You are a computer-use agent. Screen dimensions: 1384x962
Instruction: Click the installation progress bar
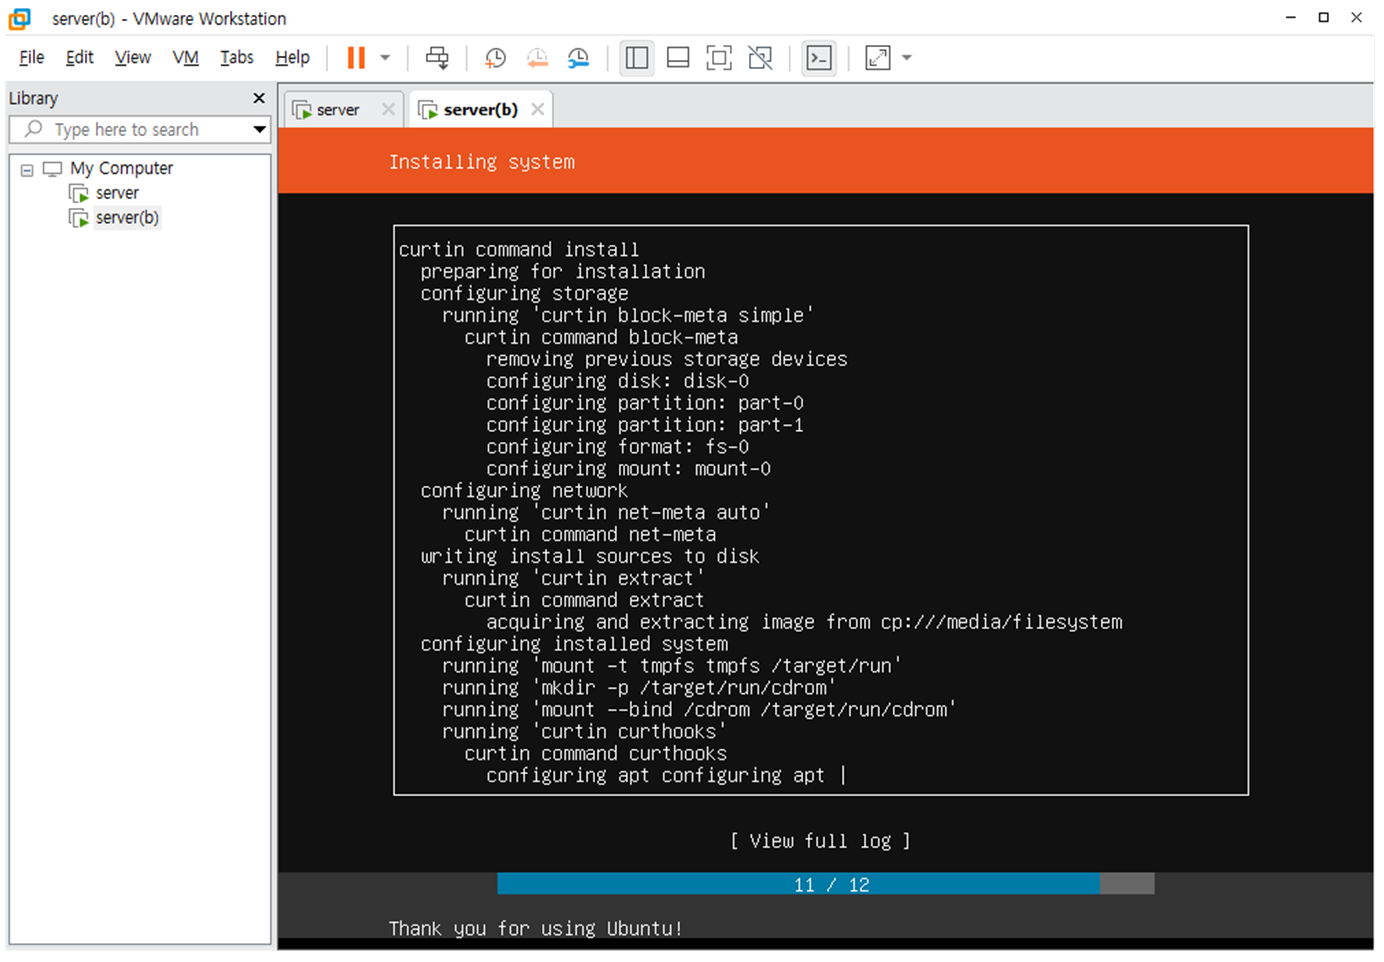826,884
